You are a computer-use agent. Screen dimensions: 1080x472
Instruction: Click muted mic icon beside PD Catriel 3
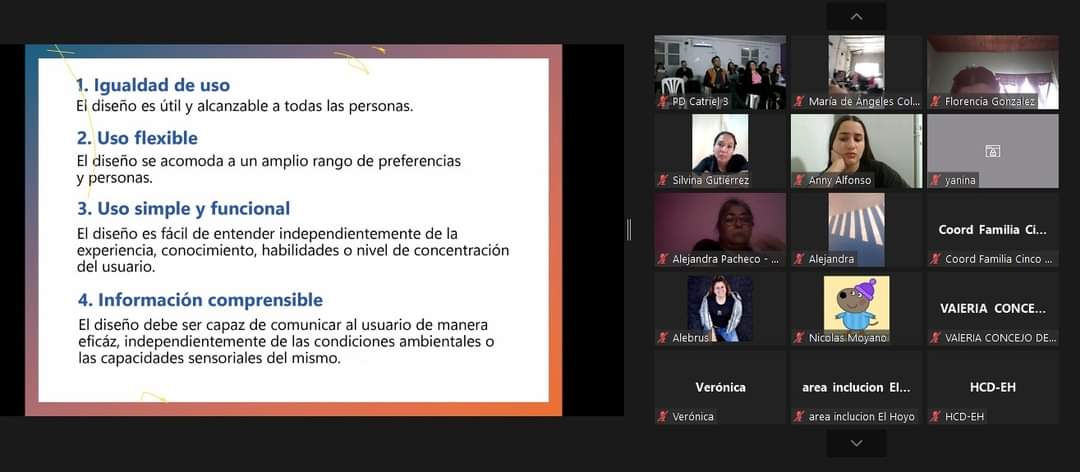(x=663, y=102)
